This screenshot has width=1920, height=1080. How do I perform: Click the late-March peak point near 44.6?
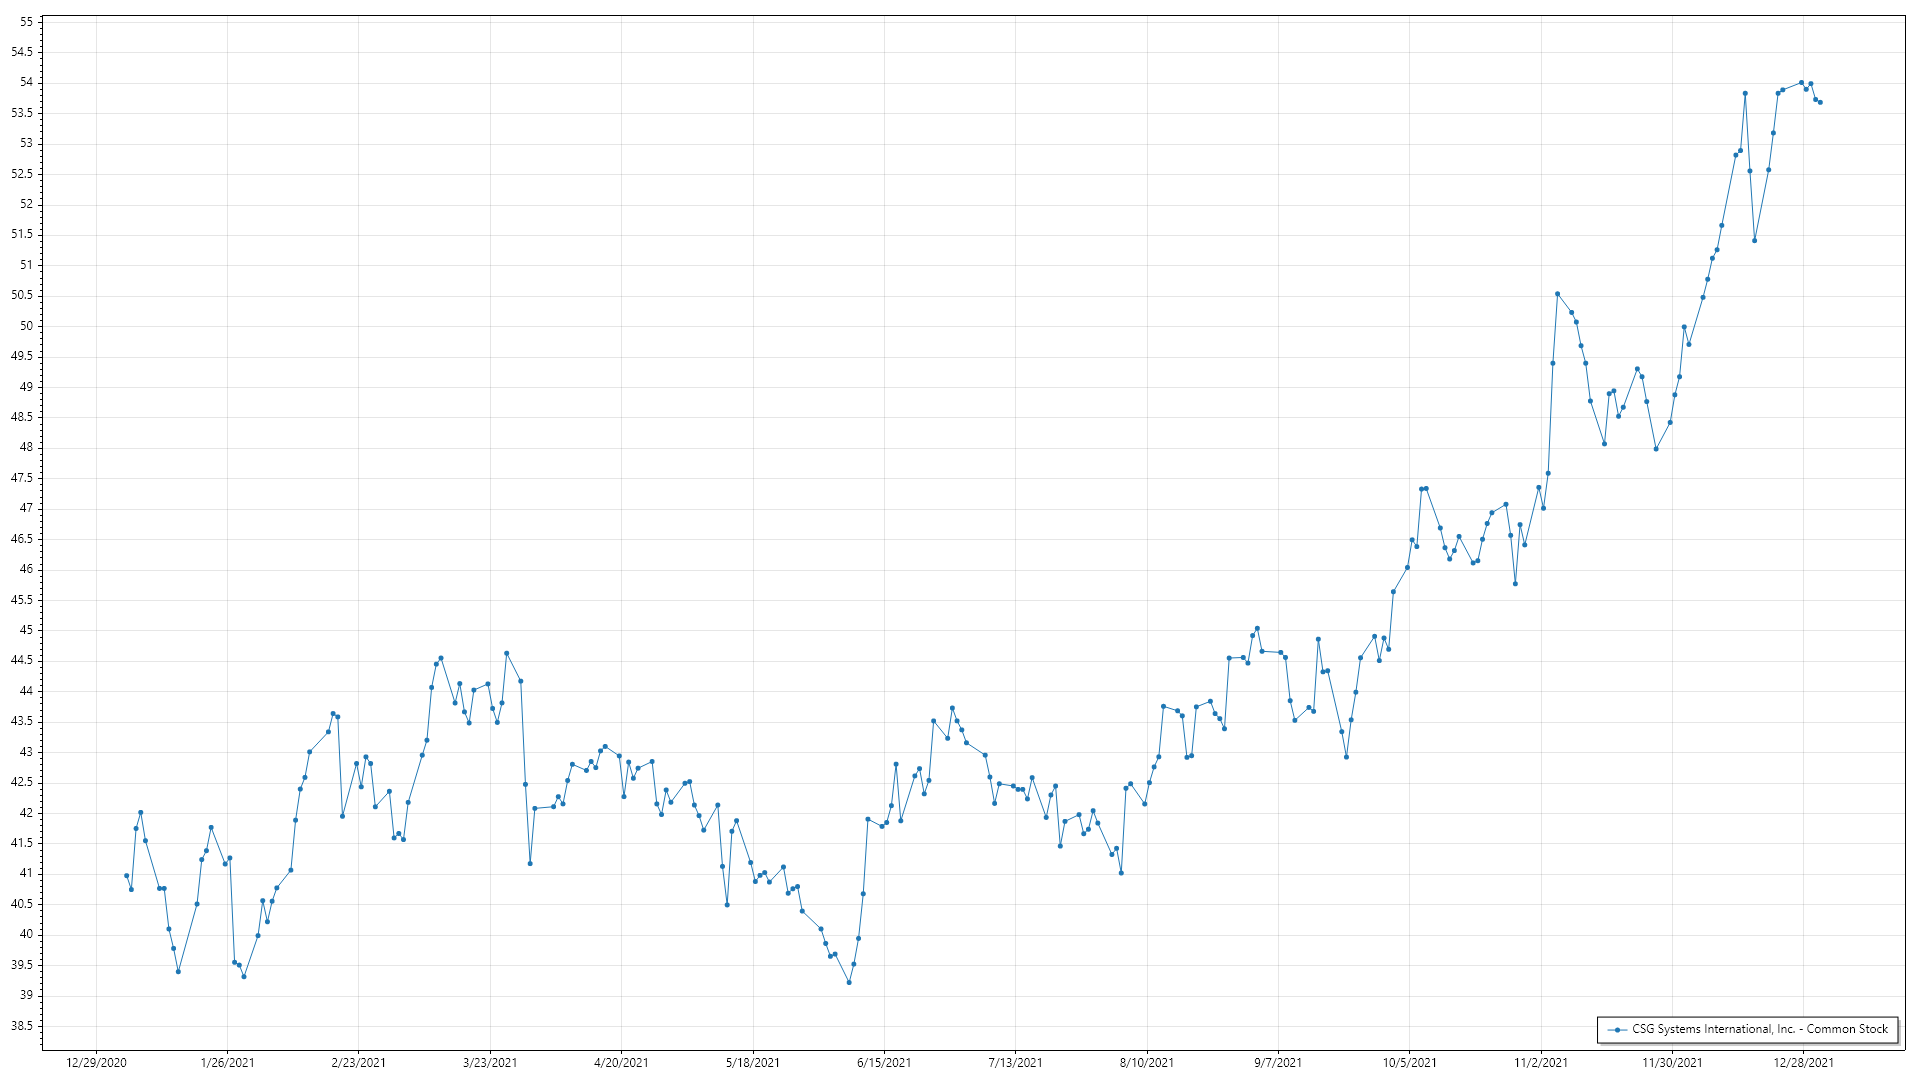coord(506,653)
